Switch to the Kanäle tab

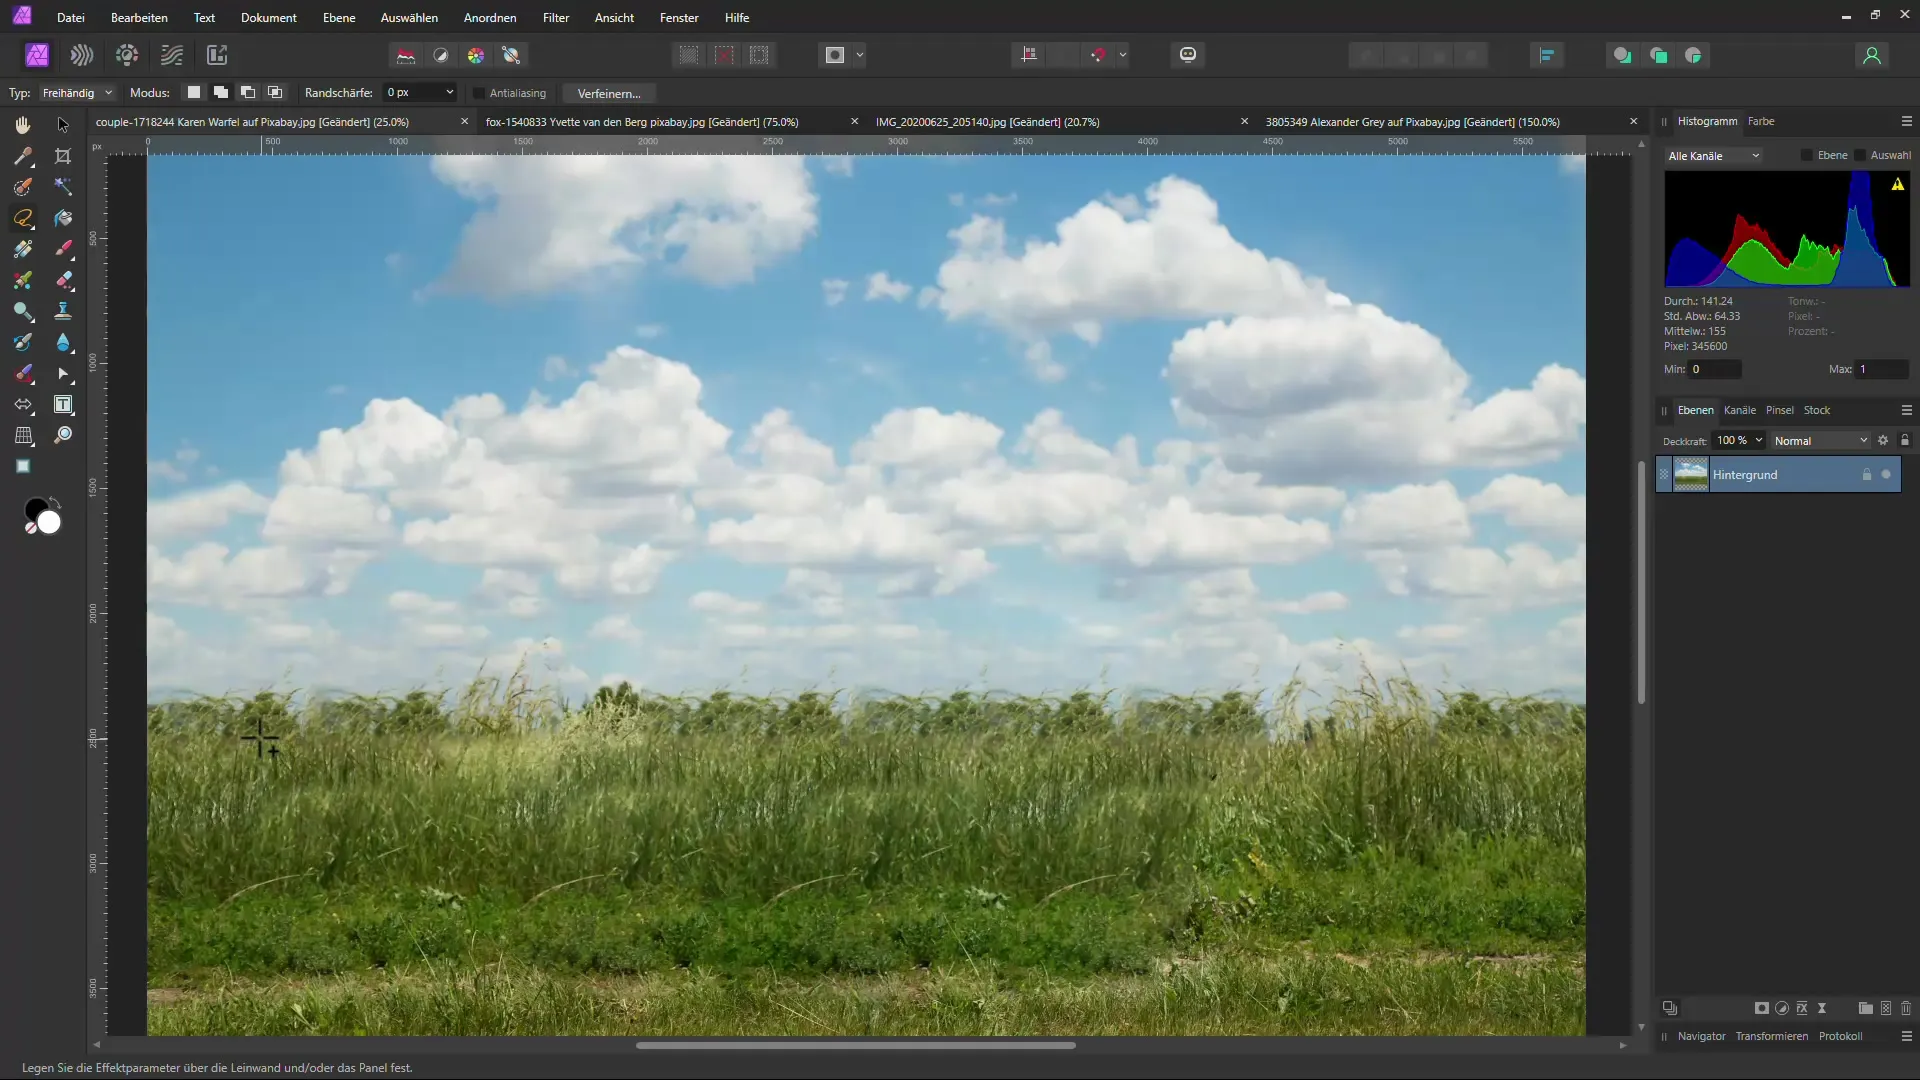(x=1739, y=410)
